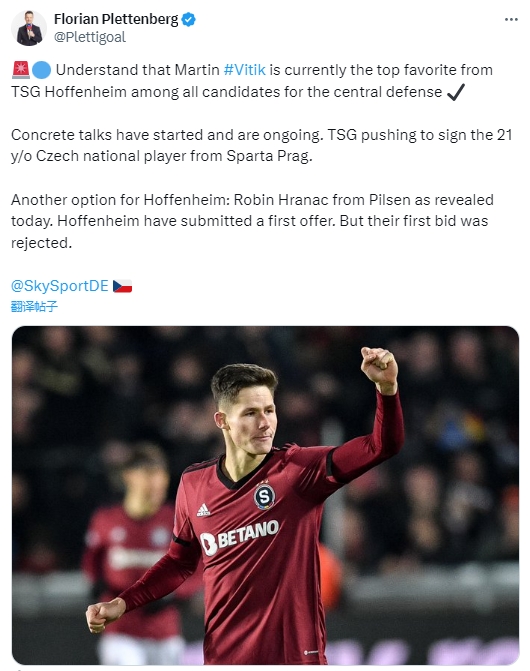Open the attached player photo

pyautogui.click(x=265, y=495)
